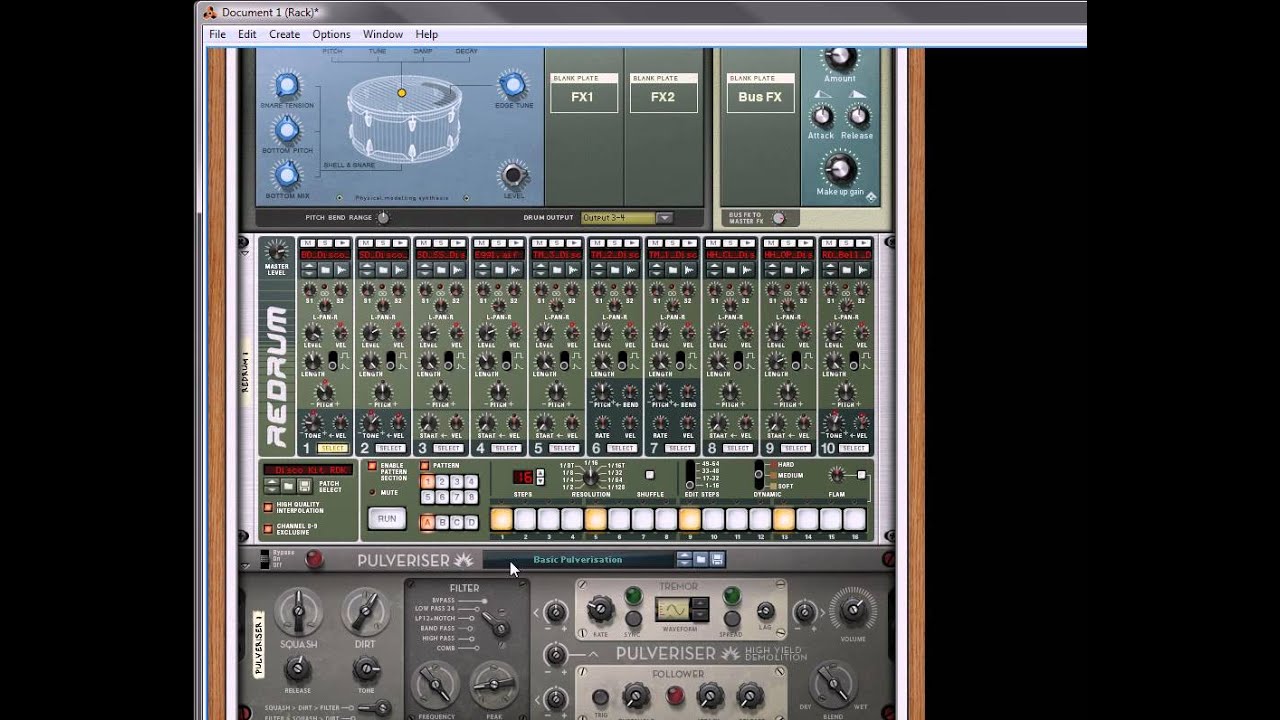
Task: Click the Bus FX to Master FX knob
Action: click(x=778, y=218)
